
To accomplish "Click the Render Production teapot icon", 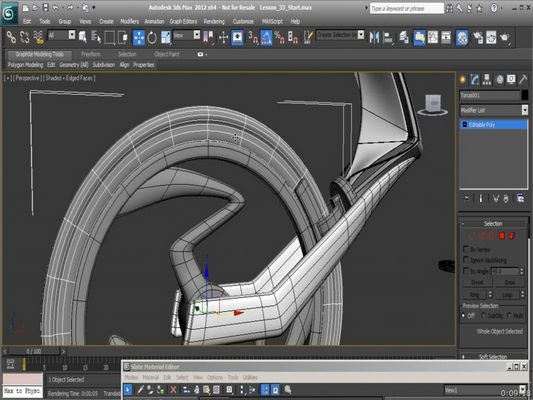I will (505, 37).
